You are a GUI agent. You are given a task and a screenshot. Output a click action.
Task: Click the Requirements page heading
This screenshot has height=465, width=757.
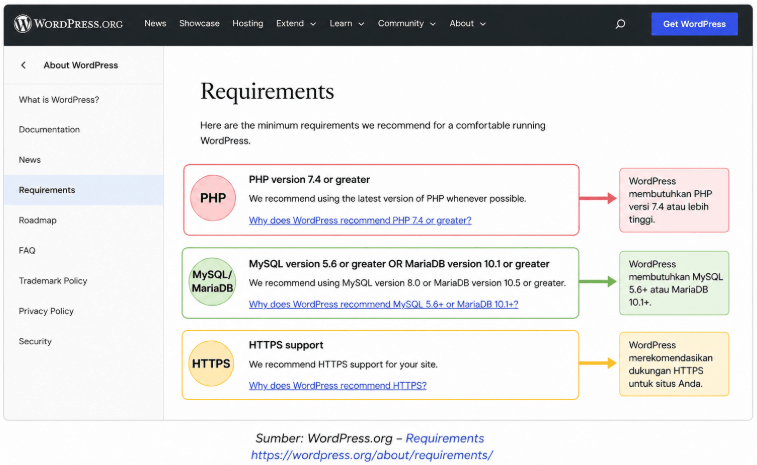coord(267,91)
